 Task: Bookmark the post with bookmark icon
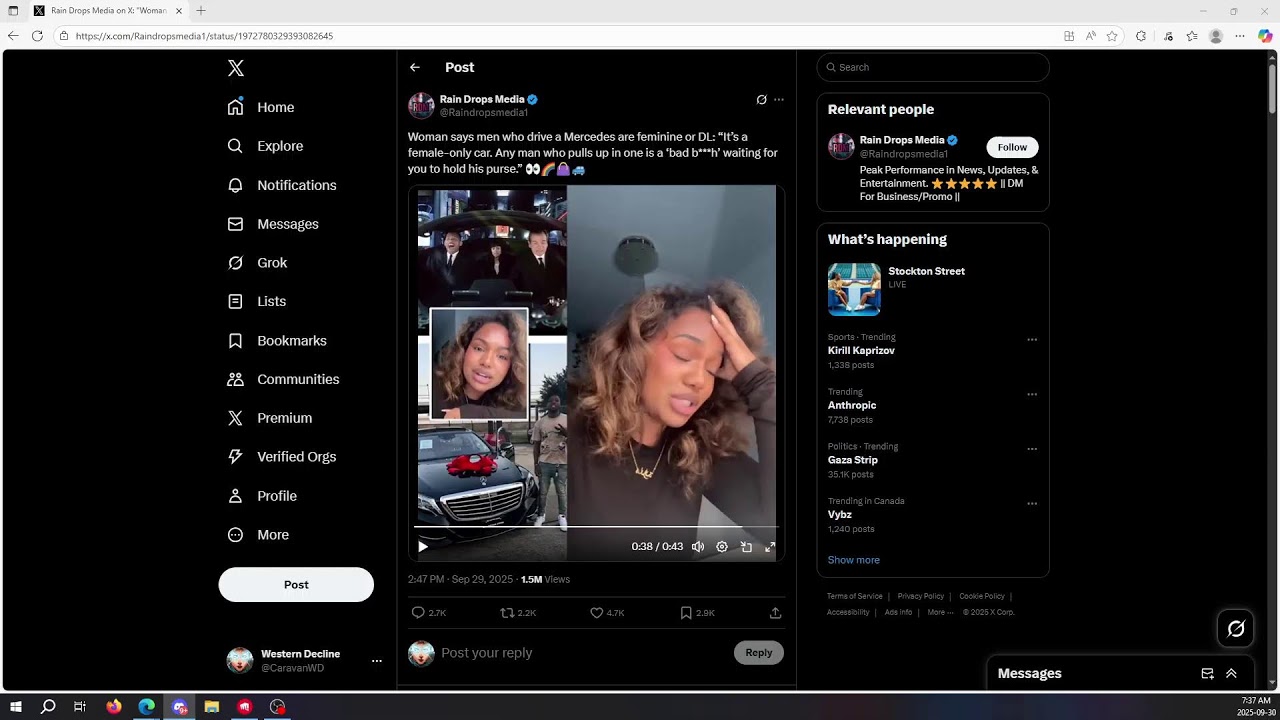pyautogui.click(x=686, y=613)
